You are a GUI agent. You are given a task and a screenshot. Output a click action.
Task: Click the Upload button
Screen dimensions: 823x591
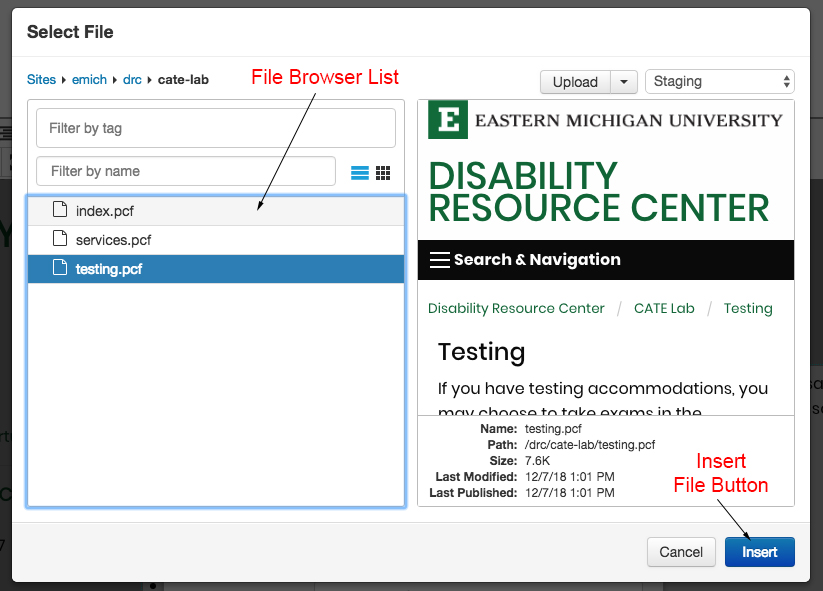pyautogui.click(x=575, y=82)
